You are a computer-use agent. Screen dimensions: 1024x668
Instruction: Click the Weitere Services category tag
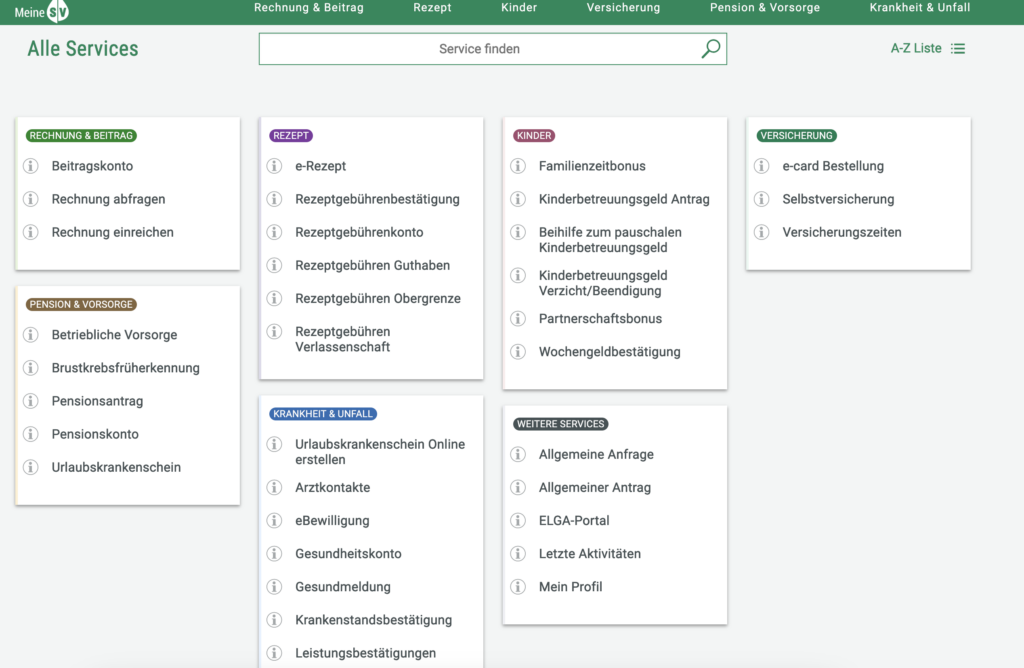(561, 424)
